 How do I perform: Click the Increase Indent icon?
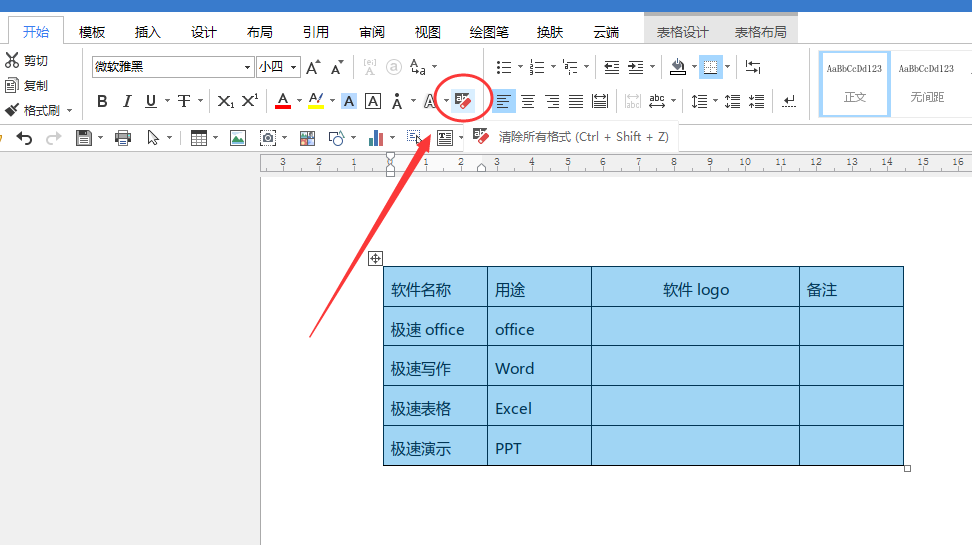pos(636,67)
